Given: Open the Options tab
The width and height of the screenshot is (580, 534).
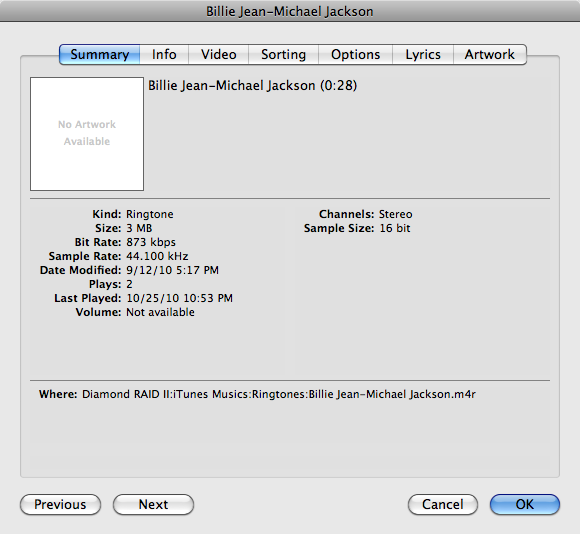Looking at the screenshot, I should (355, 54).
